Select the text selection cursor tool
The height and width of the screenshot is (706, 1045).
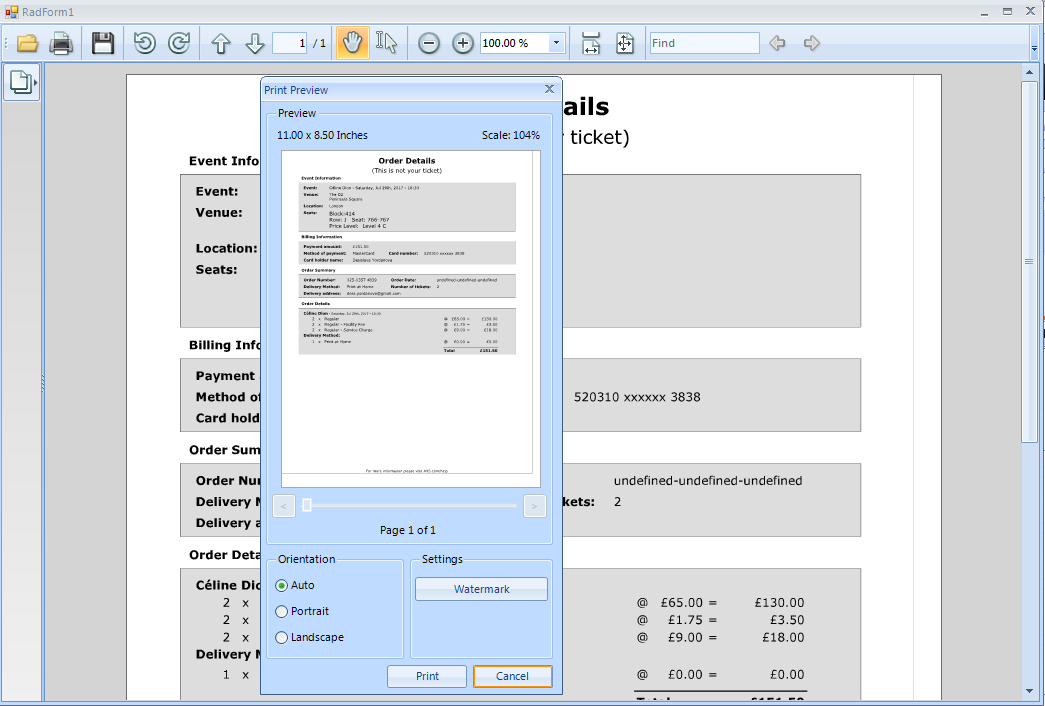pyautogui.click(x=387, y=42)
